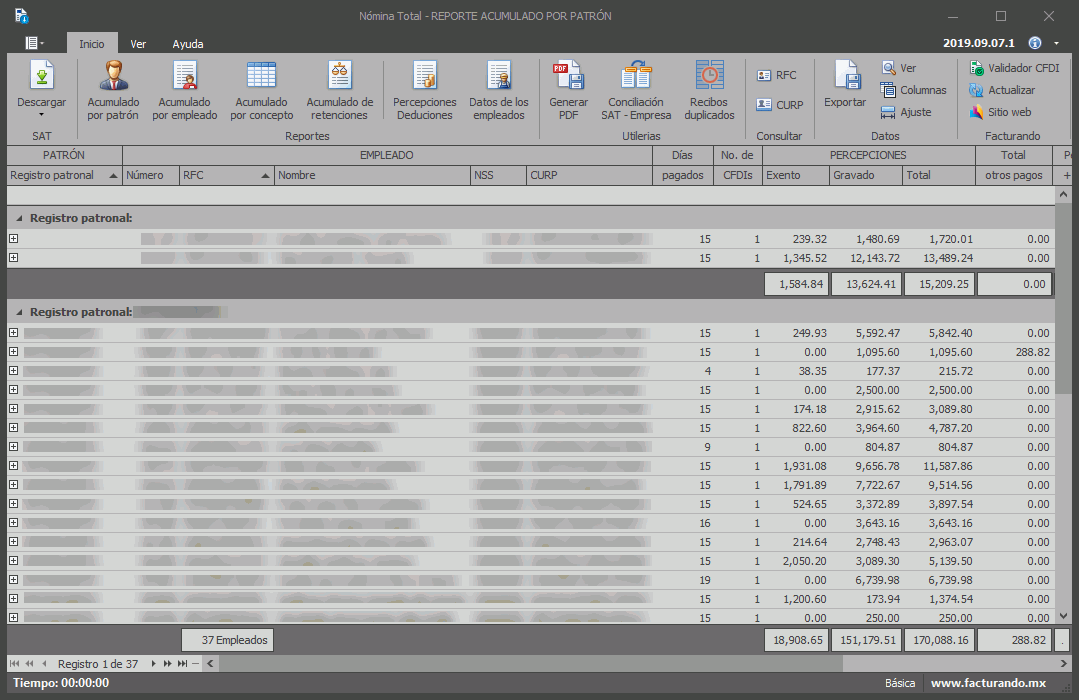The height and width of the screenshot is (700, 1079).
Task: Expand the first employee row under the first Registro patronal group
Action: [14, 239]
